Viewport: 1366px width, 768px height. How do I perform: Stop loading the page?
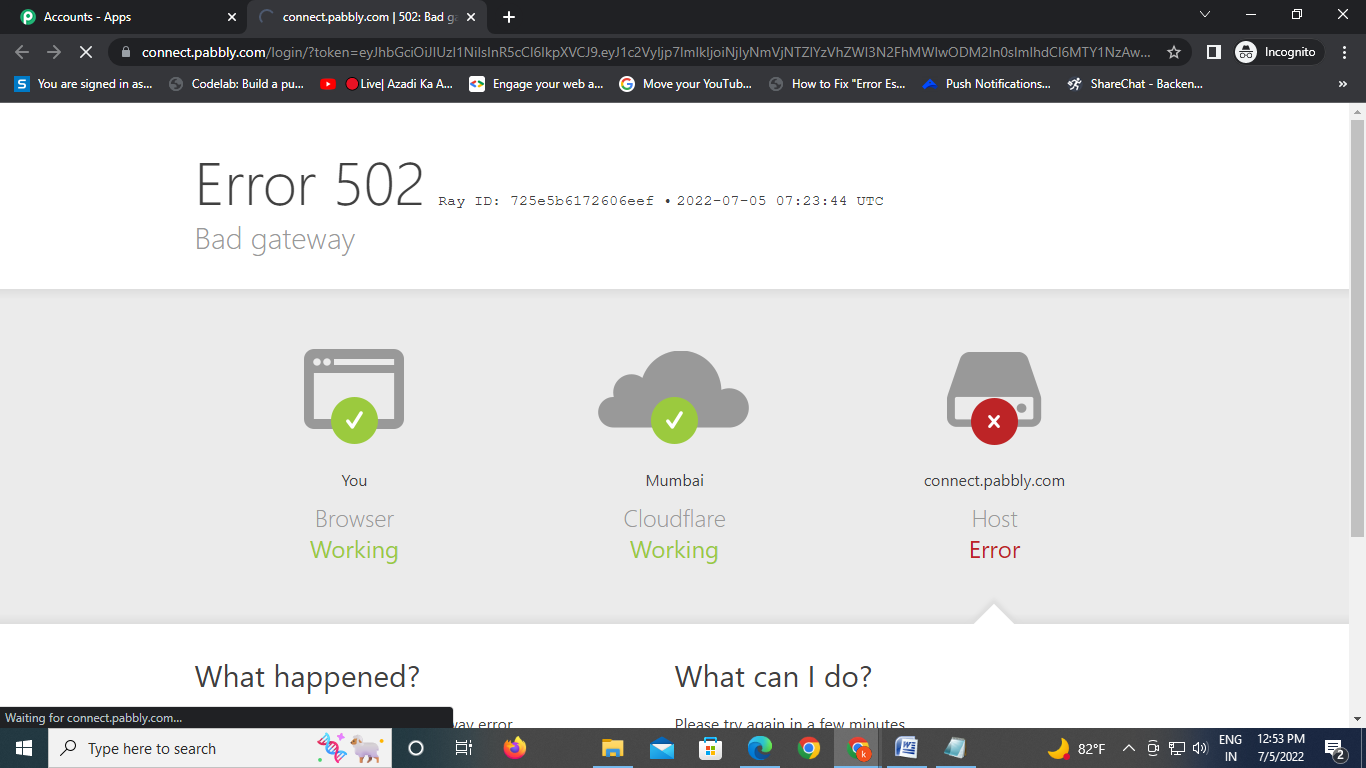coord(86,52)
